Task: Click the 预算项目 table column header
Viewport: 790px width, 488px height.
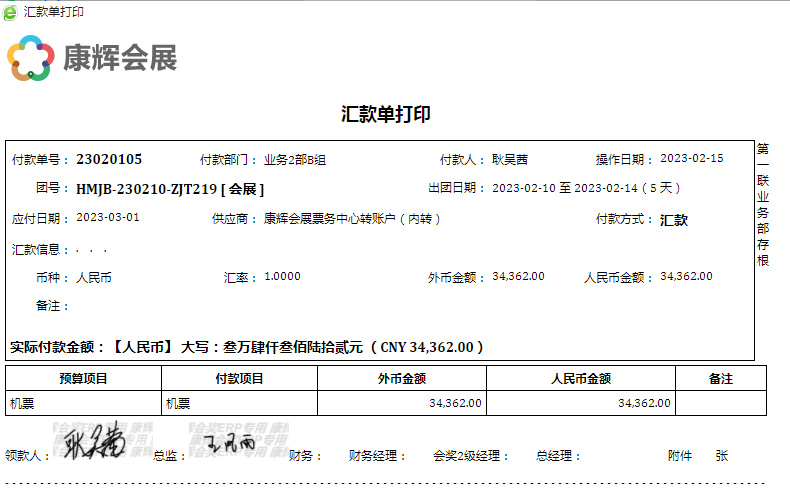Action: [83, 379]
